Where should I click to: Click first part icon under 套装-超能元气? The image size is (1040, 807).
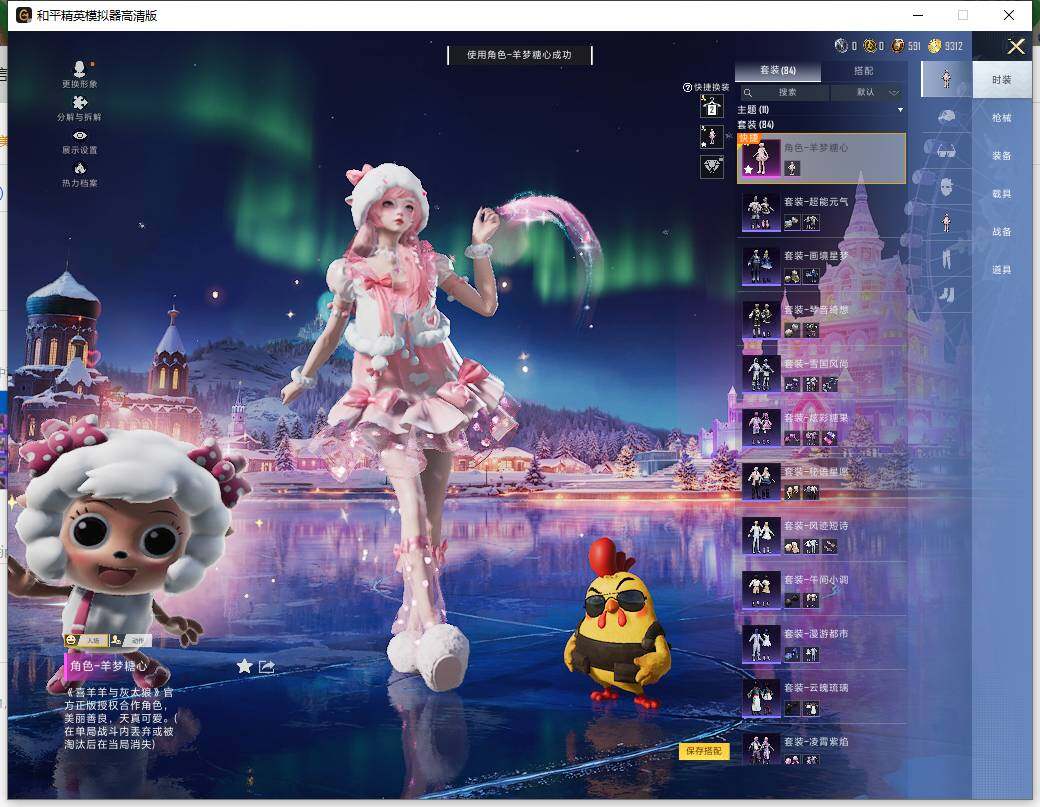[x=792, y=223]
